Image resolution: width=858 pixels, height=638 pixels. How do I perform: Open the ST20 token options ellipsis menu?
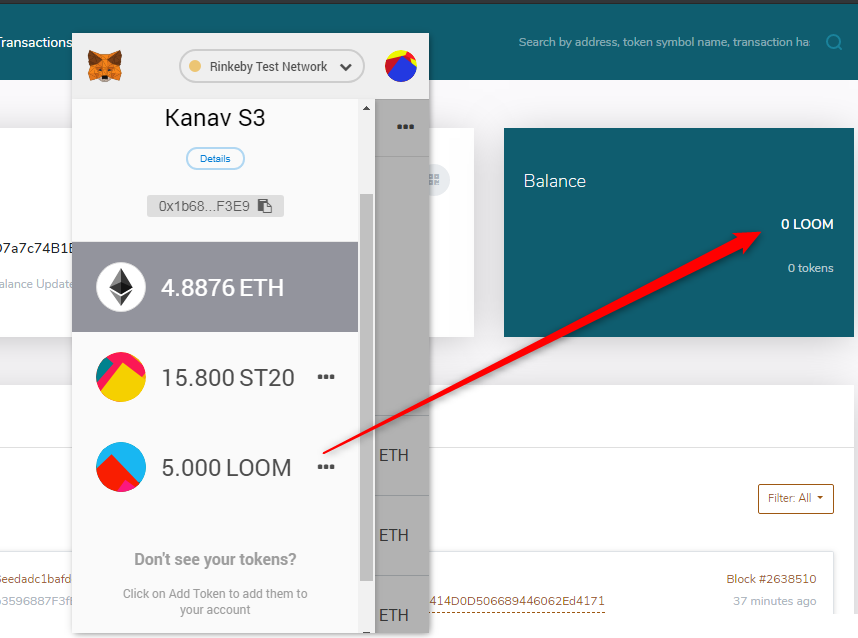click(325, 377)
